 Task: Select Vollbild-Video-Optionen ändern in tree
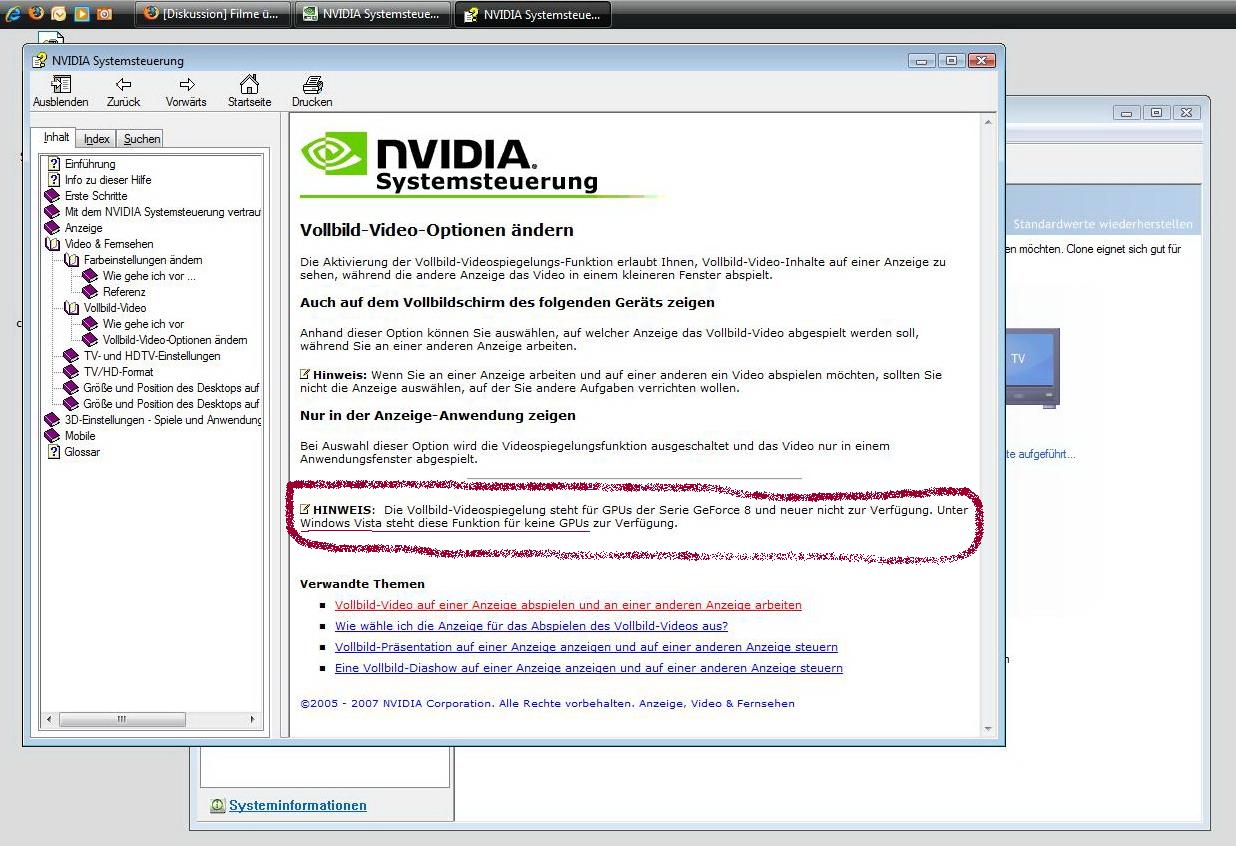[x=175, y=340]
